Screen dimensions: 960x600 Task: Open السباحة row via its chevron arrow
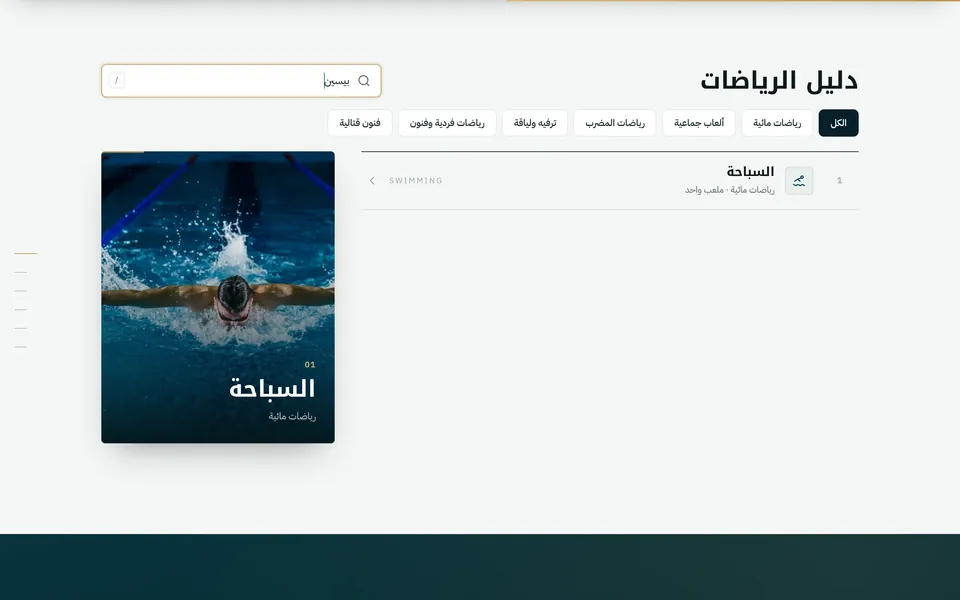372,181
